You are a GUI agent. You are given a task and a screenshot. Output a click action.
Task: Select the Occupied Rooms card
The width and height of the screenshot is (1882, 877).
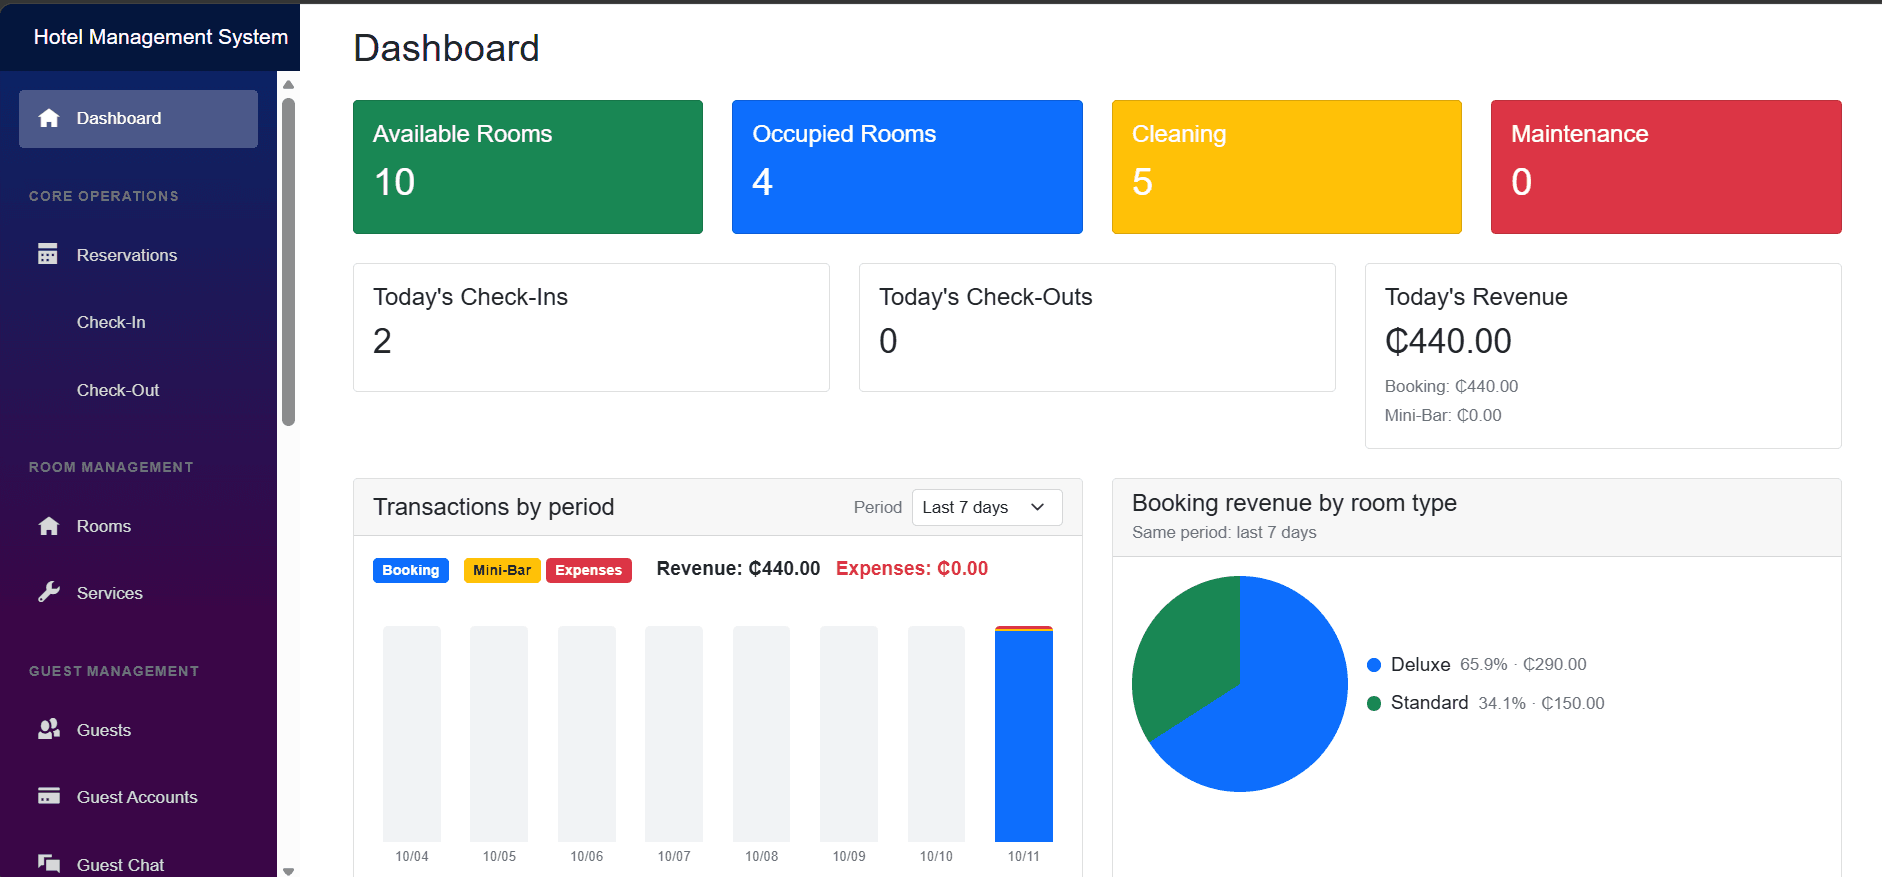coord(907,167)
